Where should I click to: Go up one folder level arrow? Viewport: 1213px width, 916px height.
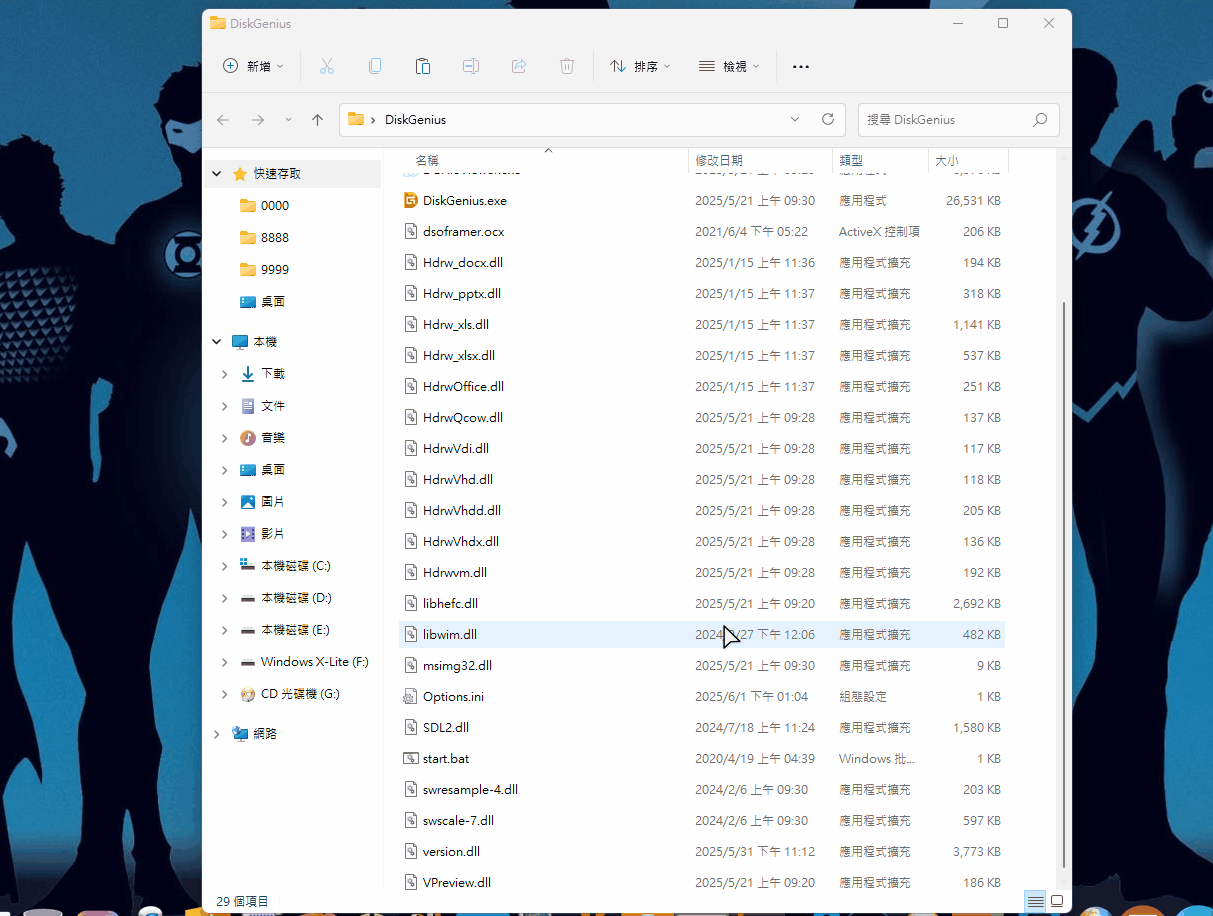(x=317, y=120)
